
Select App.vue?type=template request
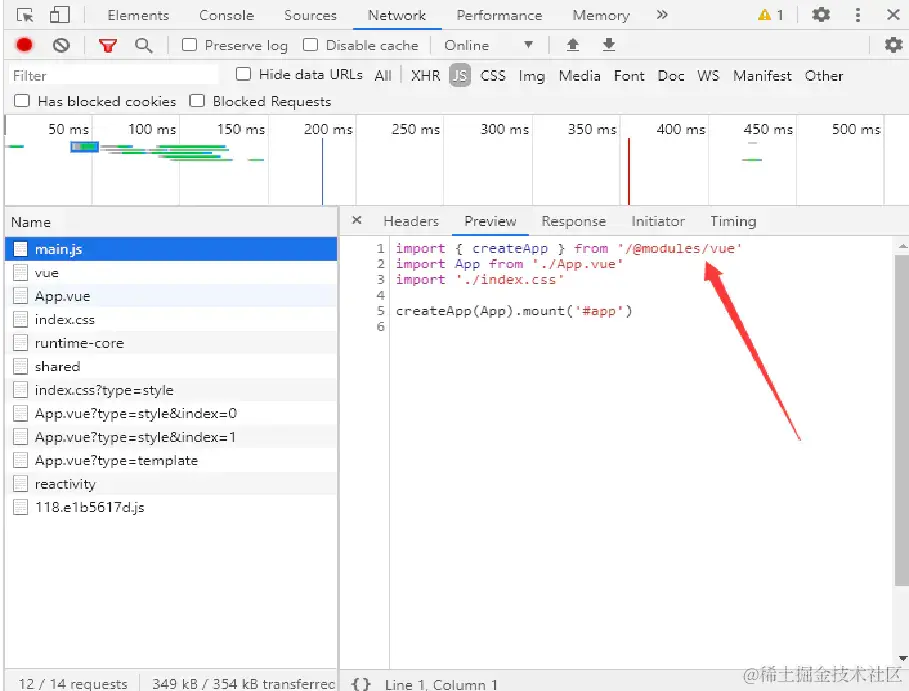coord(171,460)
